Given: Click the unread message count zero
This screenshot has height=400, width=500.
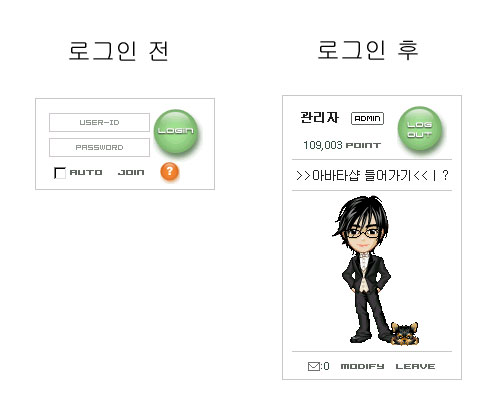Looking at the screenshot, I should coord(326,366).
